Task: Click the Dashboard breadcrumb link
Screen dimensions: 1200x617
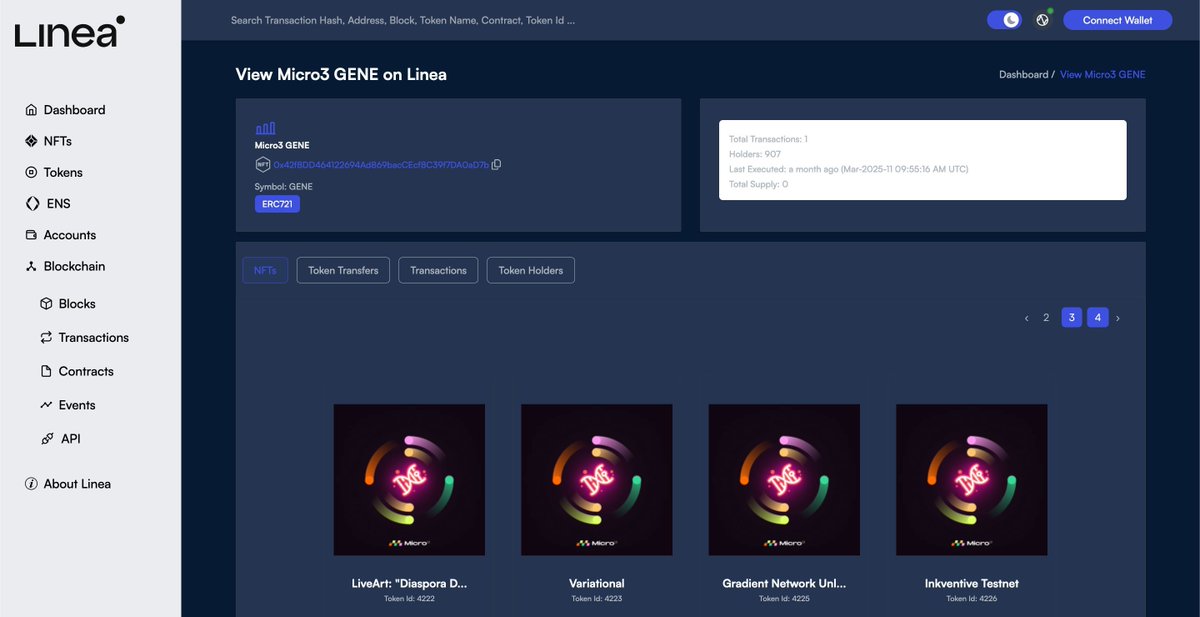Action: tap(1023, 75)
